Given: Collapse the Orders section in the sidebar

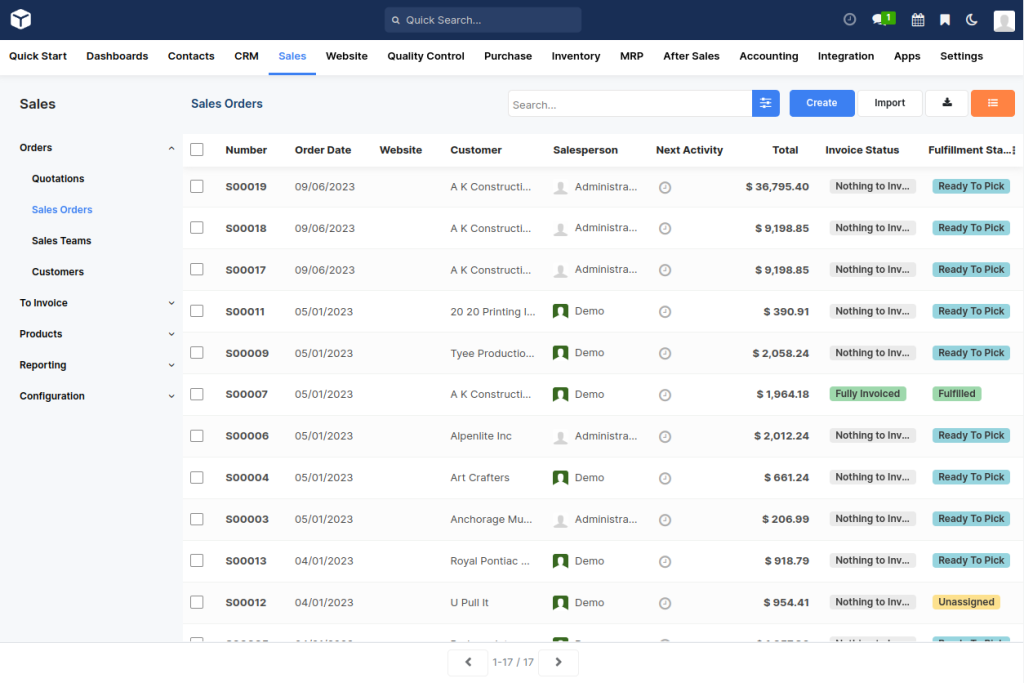Looking at the screenshot, I should pyautogui.click(x=171, y=147).
